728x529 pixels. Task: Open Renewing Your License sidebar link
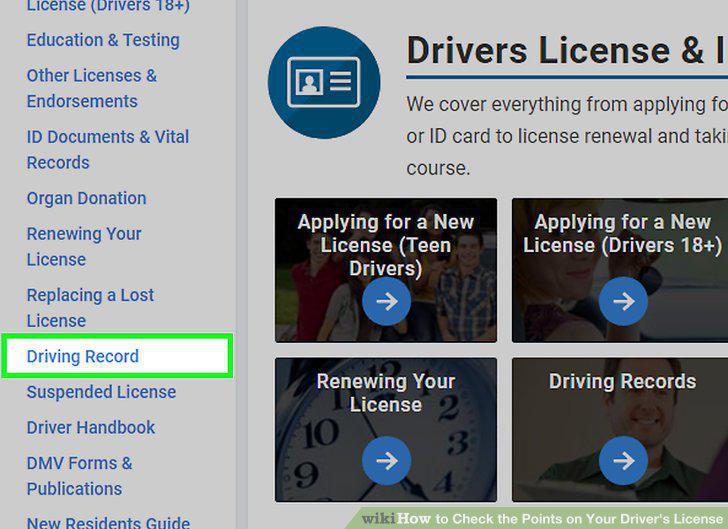84,247
